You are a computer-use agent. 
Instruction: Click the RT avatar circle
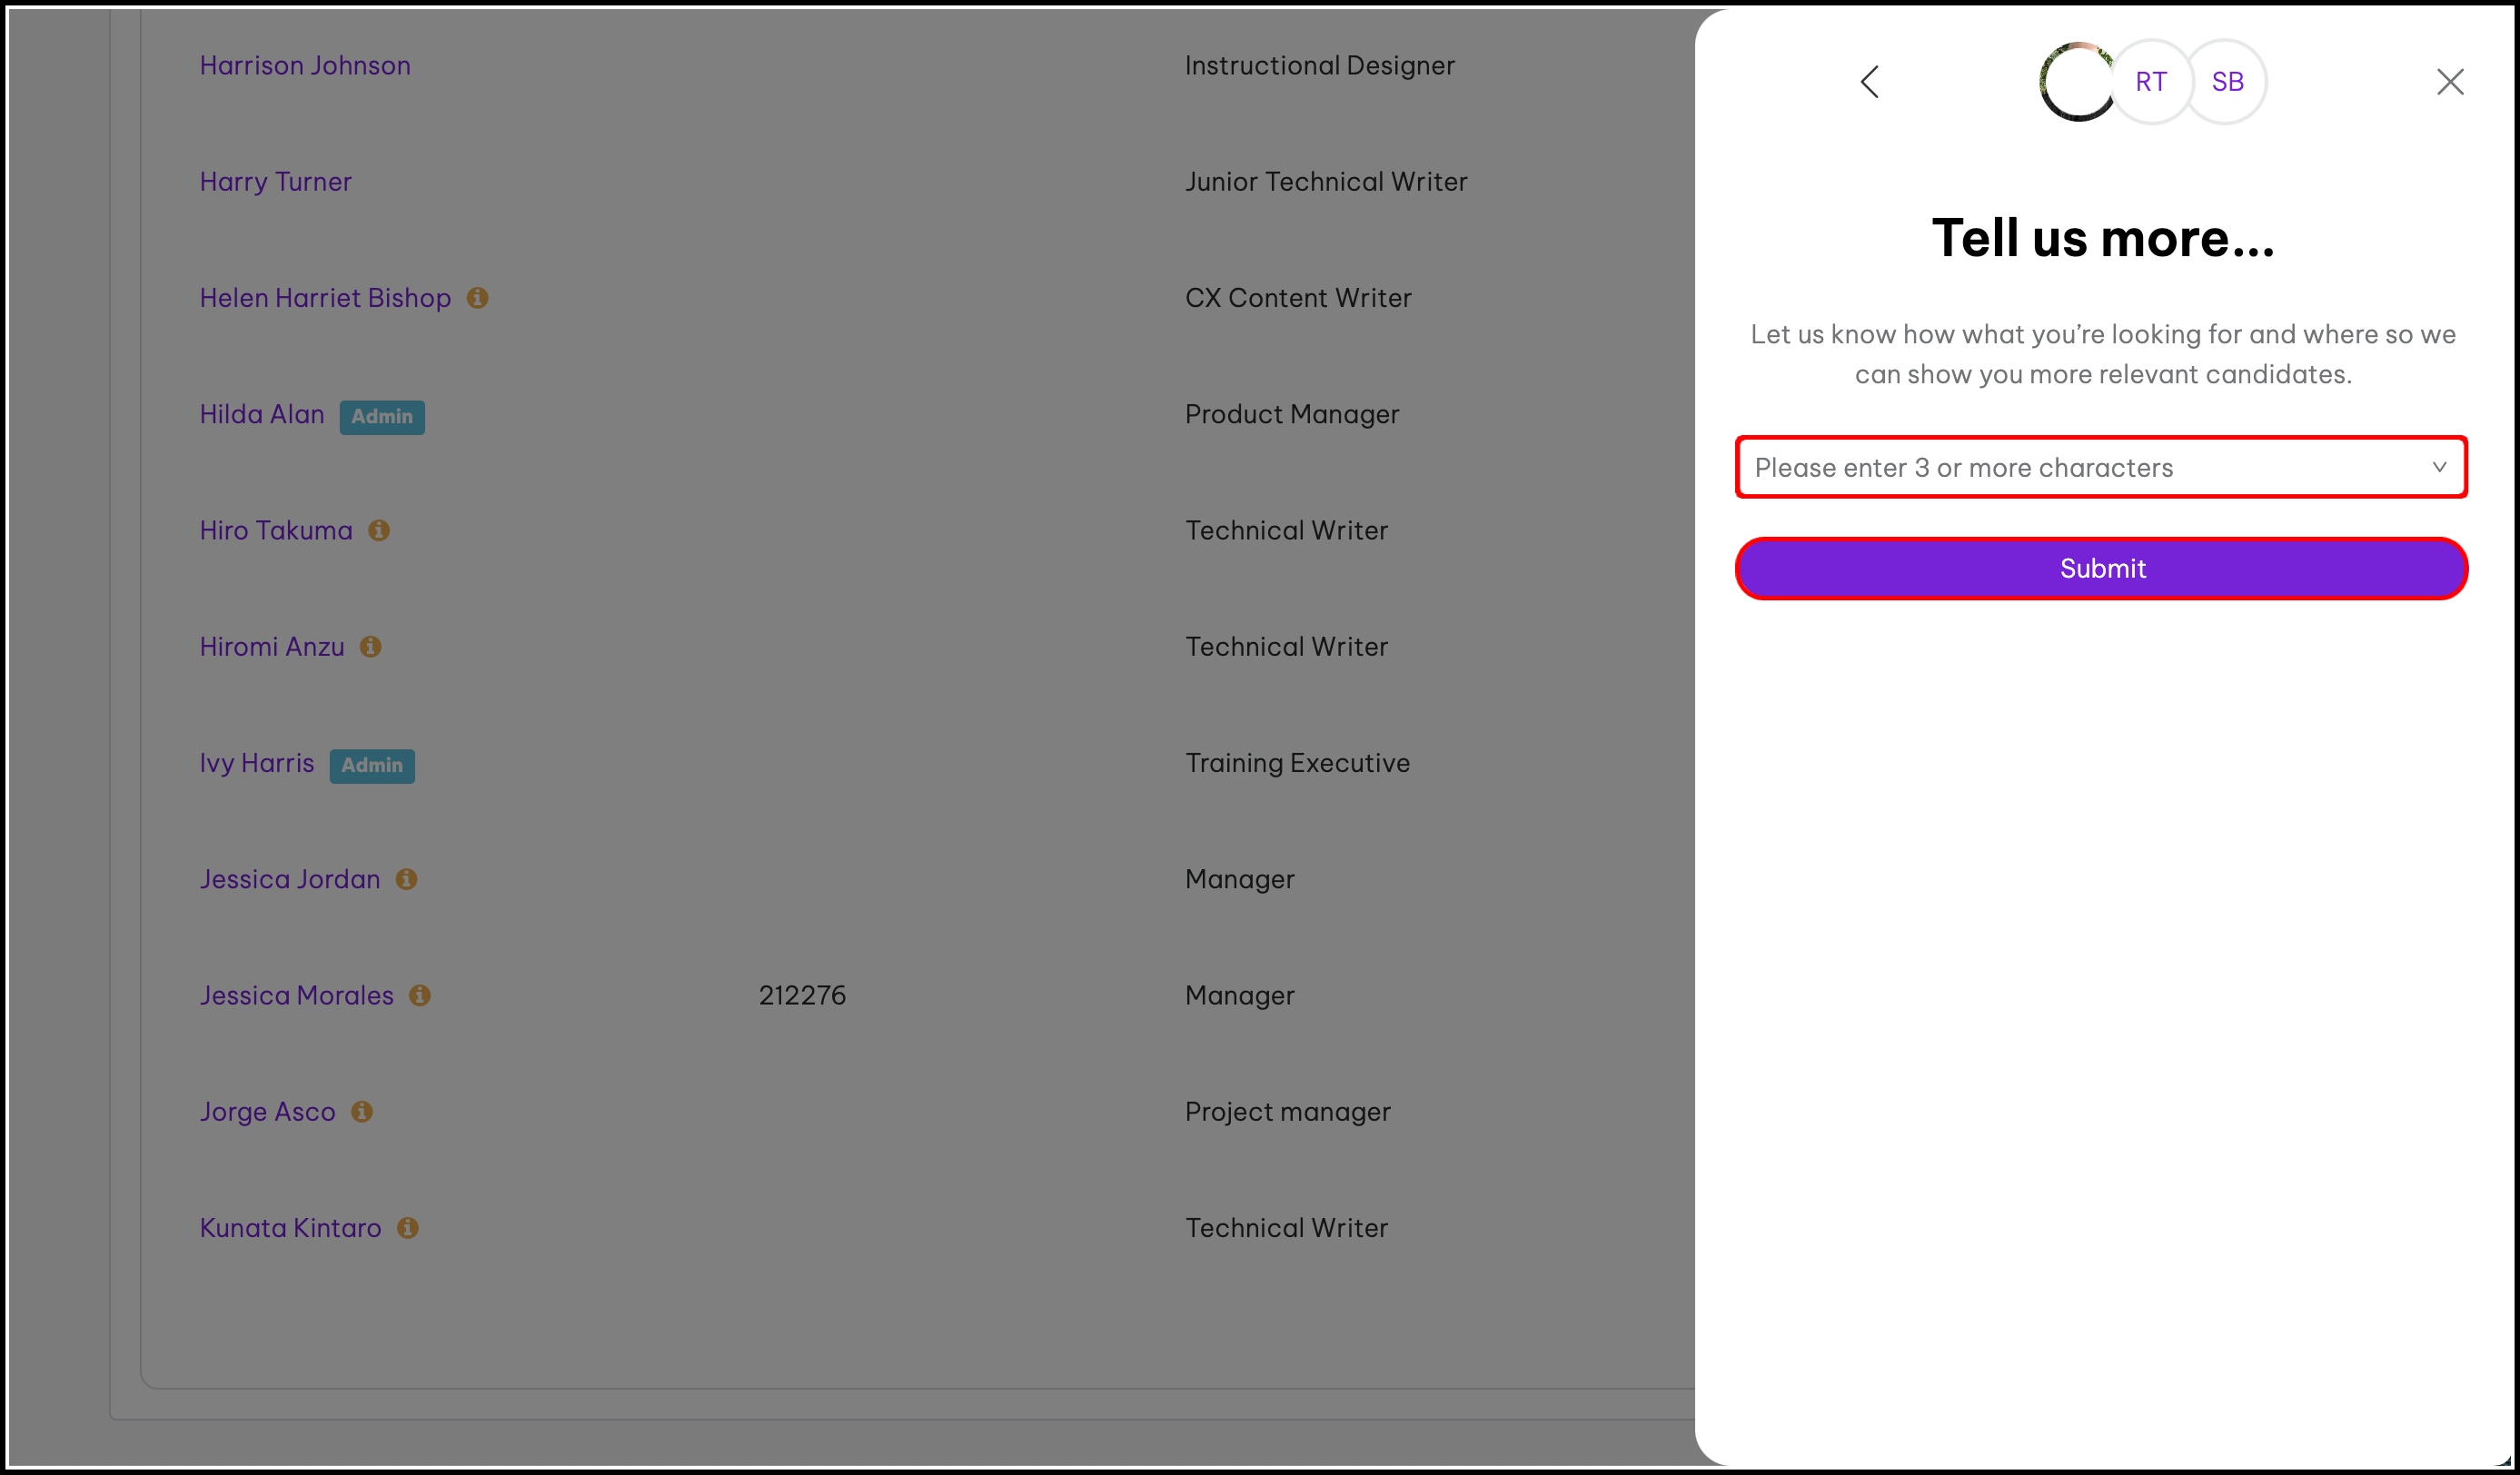tap(2151, 82)
